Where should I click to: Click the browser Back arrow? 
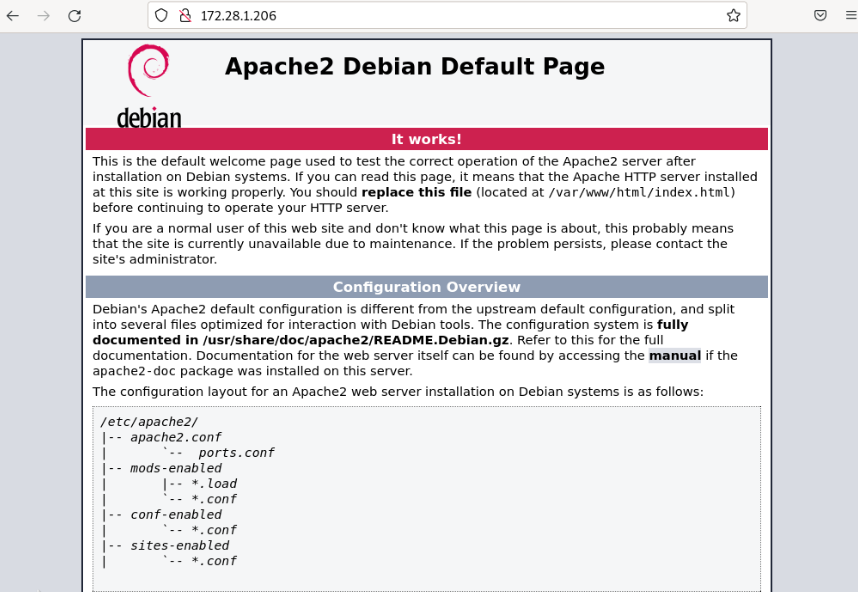pyautogui.click(x=13, y=16)
